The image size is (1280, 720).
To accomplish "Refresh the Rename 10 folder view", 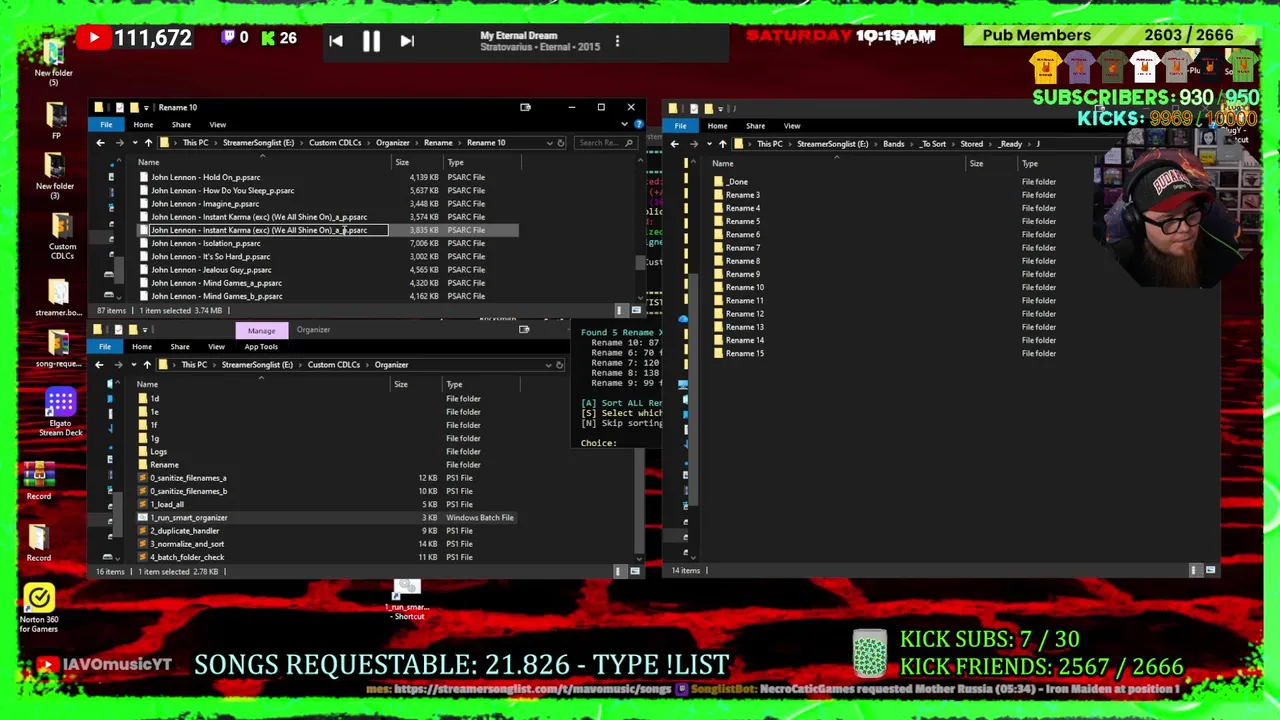I will coord(561,143).
